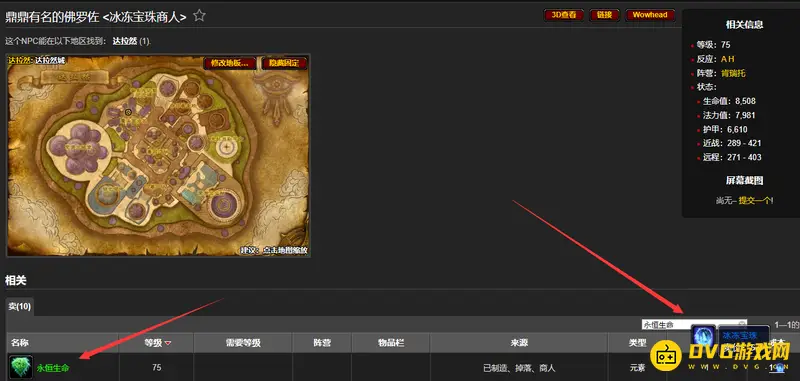Click the NPC location pin on map
The image size is (800, 381).
pos(128,112)
